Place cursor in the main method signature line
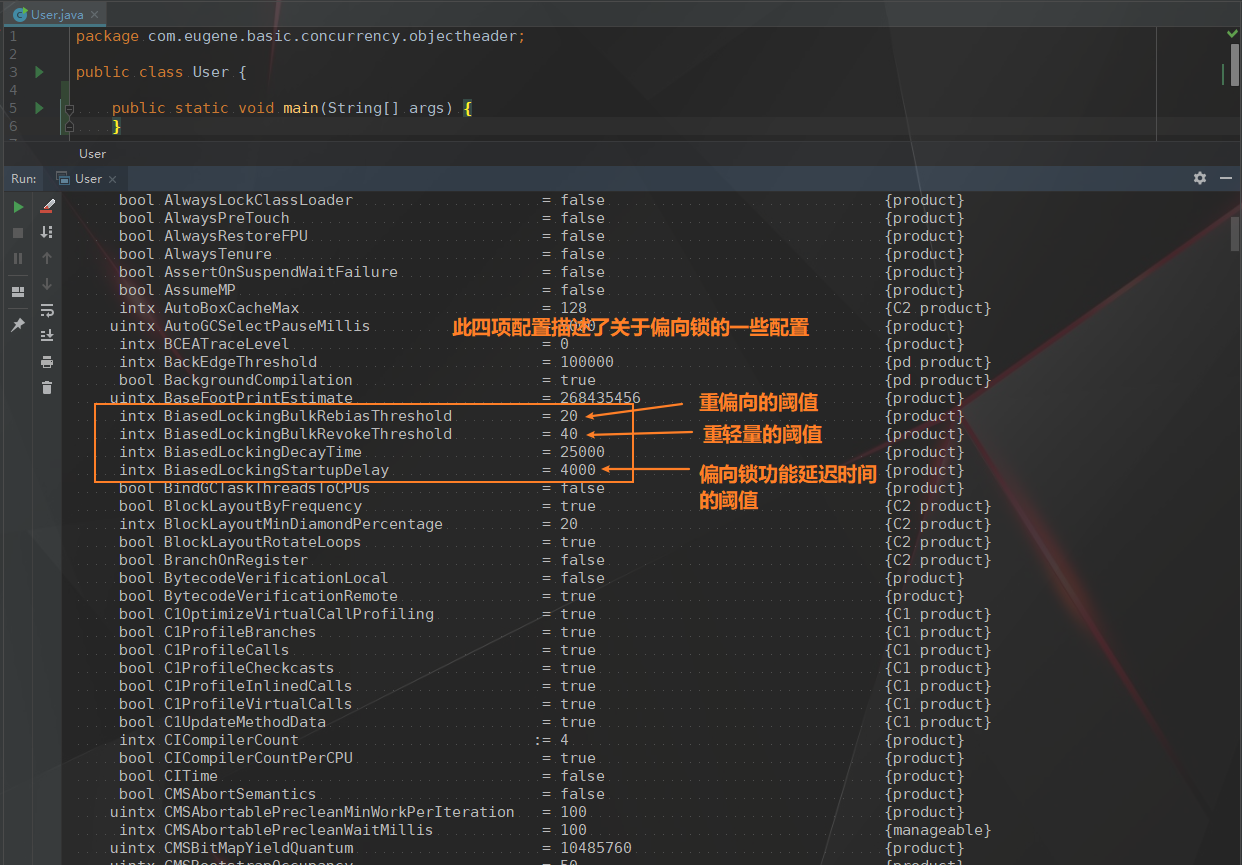This screenshot has height=865, width=1242. (292, 108)
